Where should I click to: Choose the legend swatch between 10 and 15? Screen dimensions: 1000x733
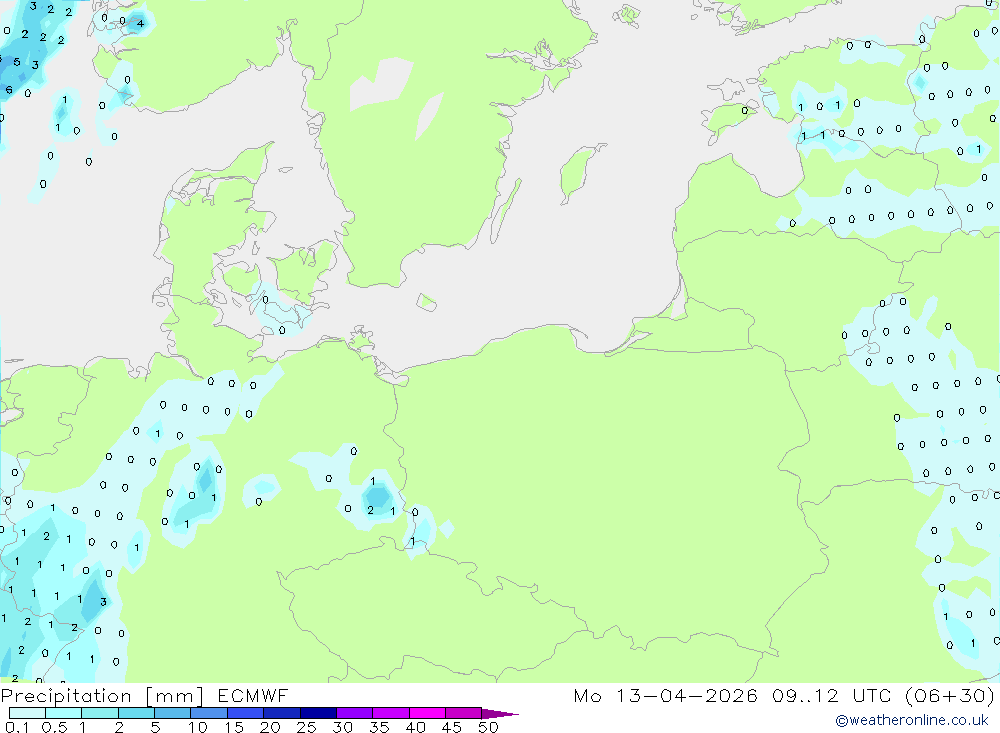coord(209,713)
